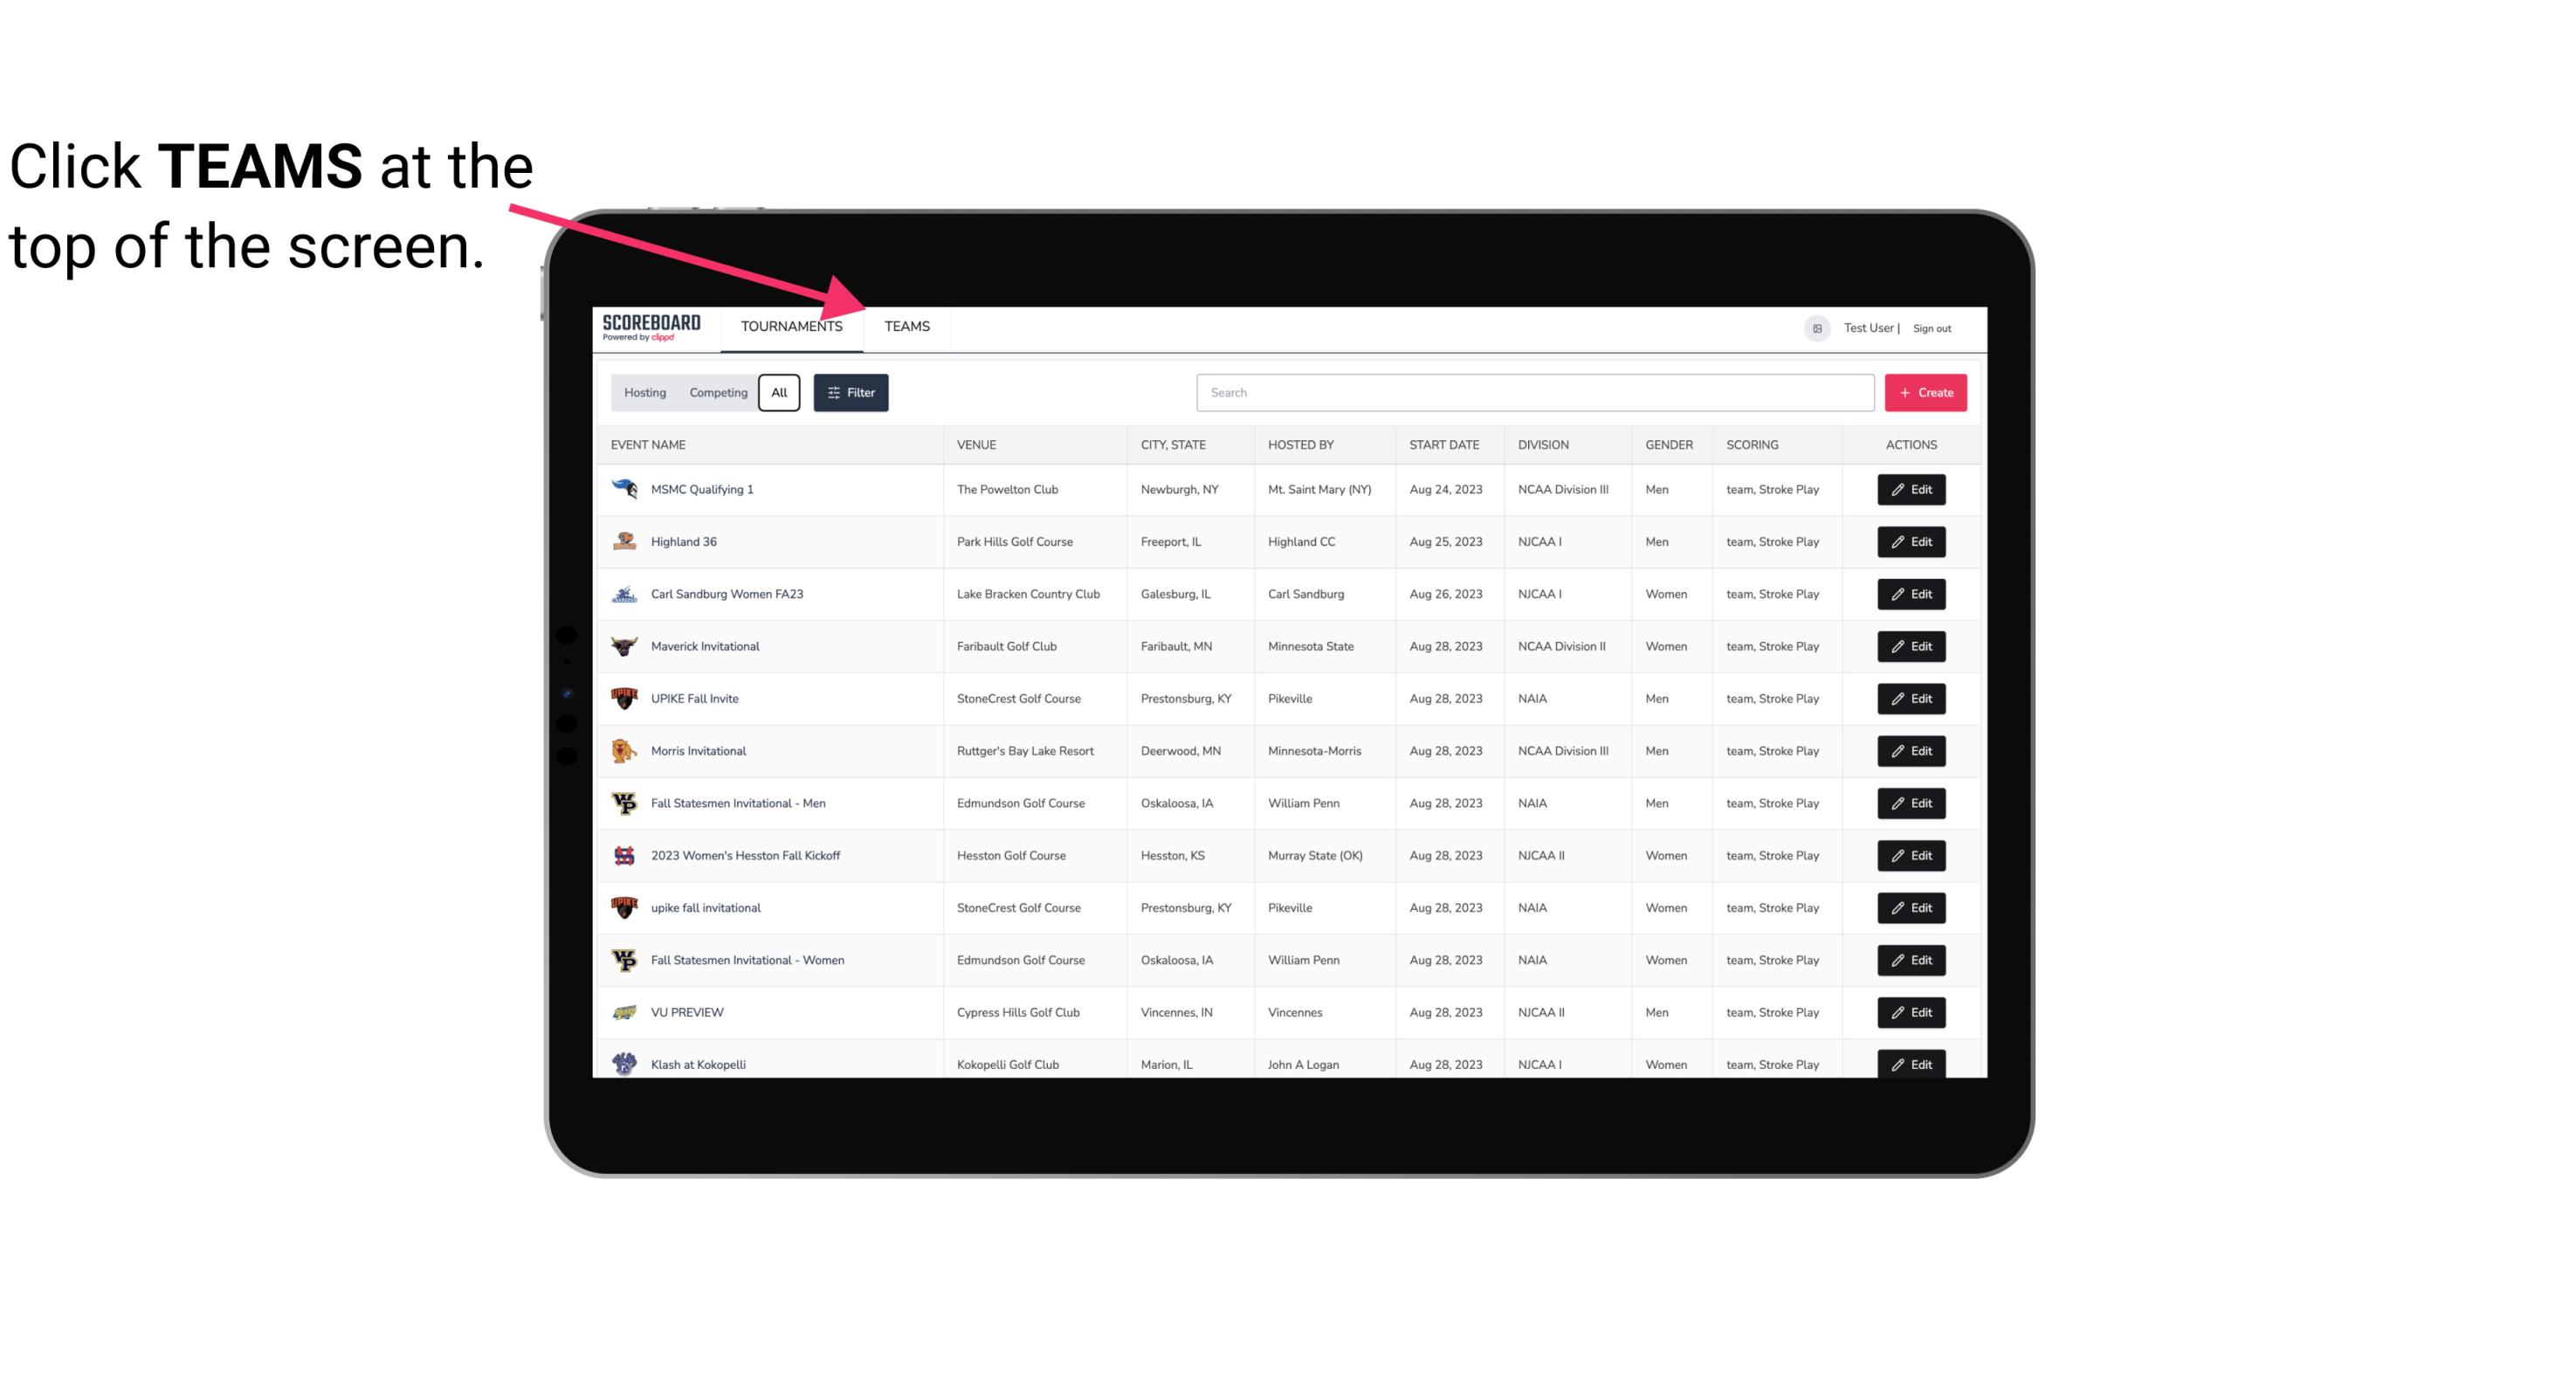The height and width of the screenshot is (1386, 2576).
Task: Click the settings gear icon
Action: coord(1815,328)
